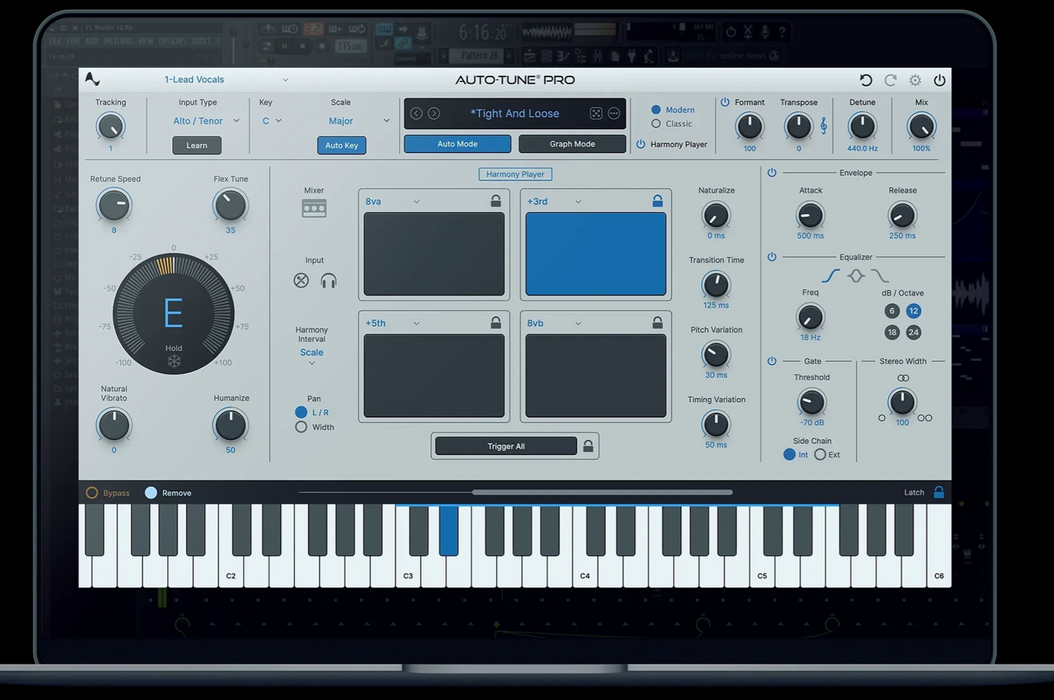Viewport: 1054px width, 700px height.
Task: Toggle the 8vb pad lock
Action: pyautogui.click(x=657, y=322)
